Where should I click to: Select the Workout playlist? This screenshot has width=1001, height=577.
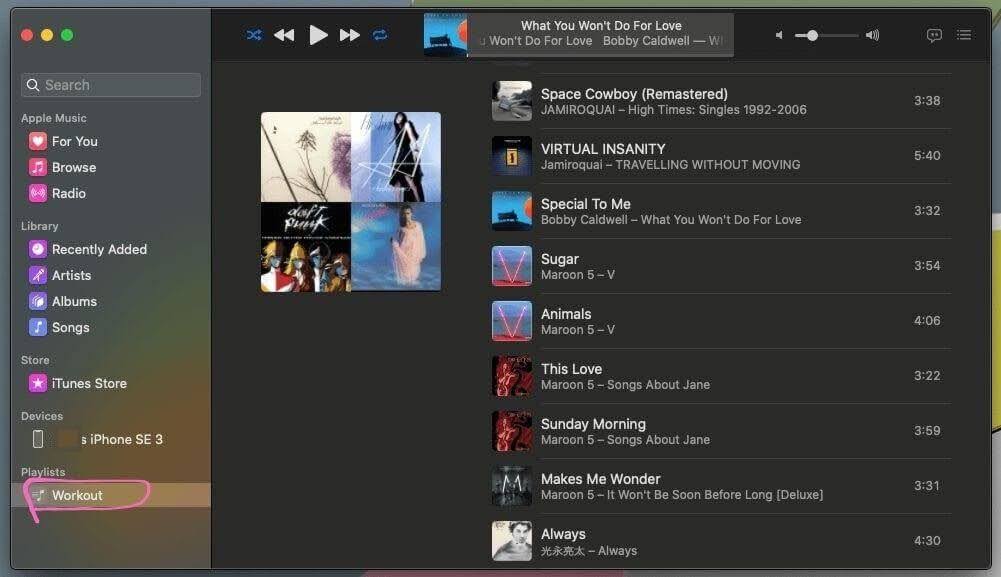tap(111, 495)
